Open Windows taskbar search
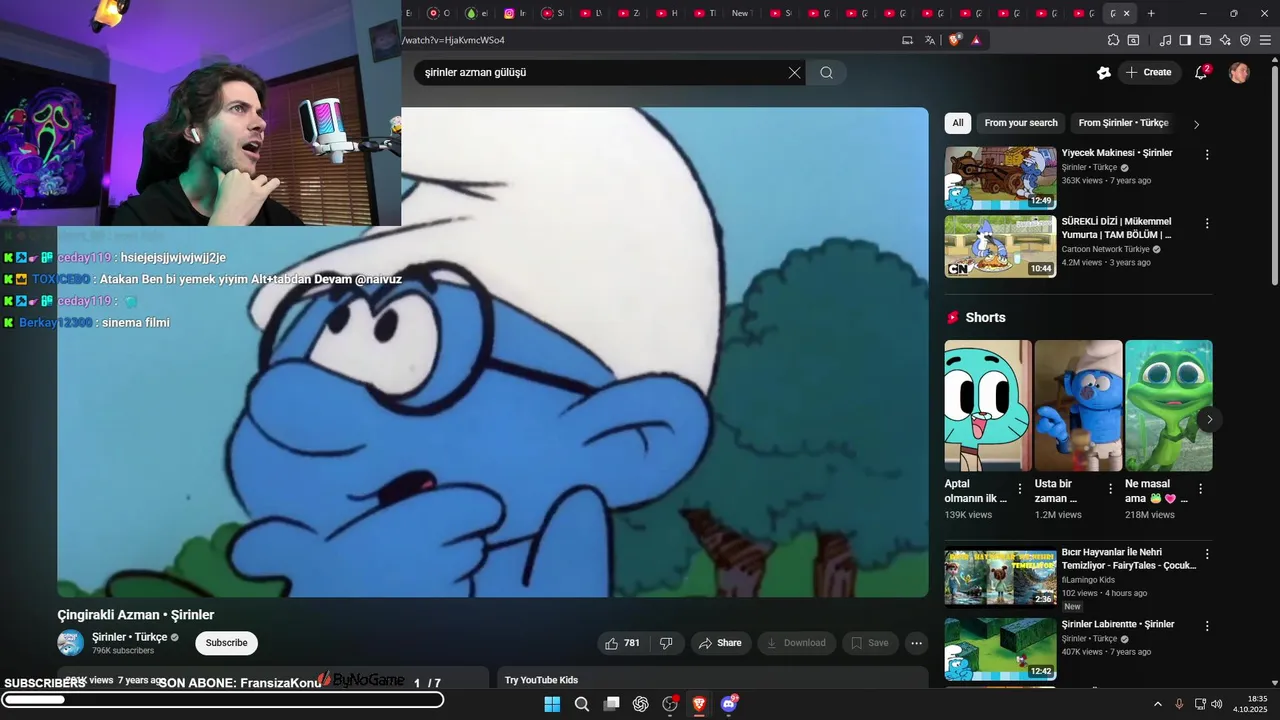This screenshot has width=1280, height=720. pos(582,704)
